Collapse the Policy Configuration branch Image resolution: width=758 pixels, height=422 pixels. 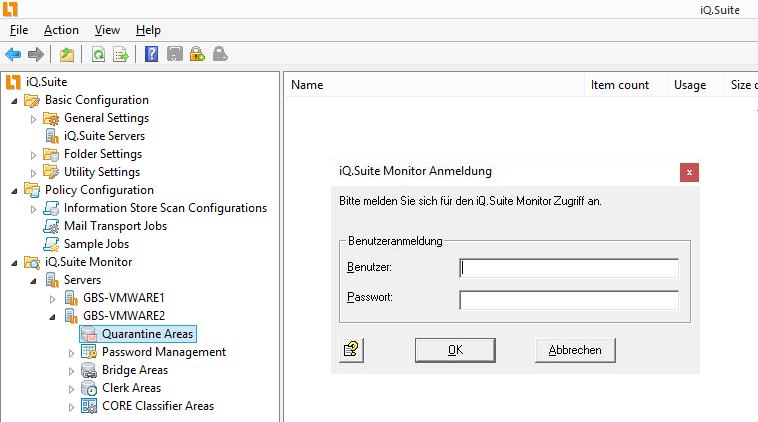coord(14,190)
